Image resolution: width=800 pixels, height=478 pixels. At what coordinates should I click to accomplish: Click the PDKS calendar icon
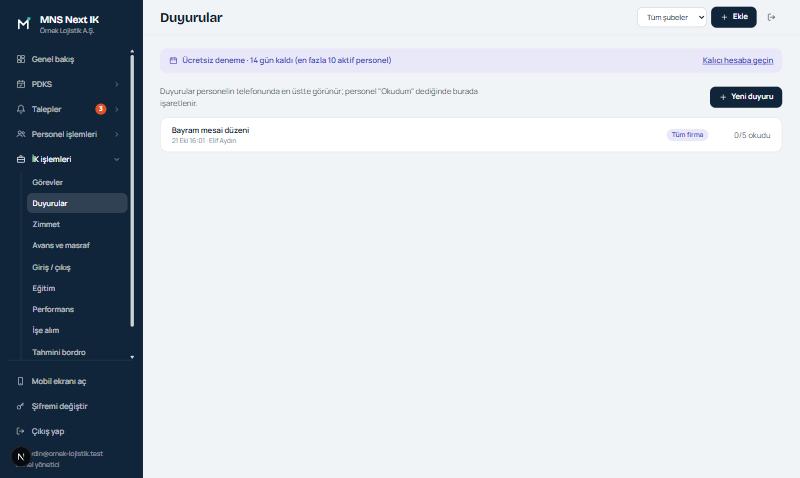pyautogui.click(x=21, y=84)
